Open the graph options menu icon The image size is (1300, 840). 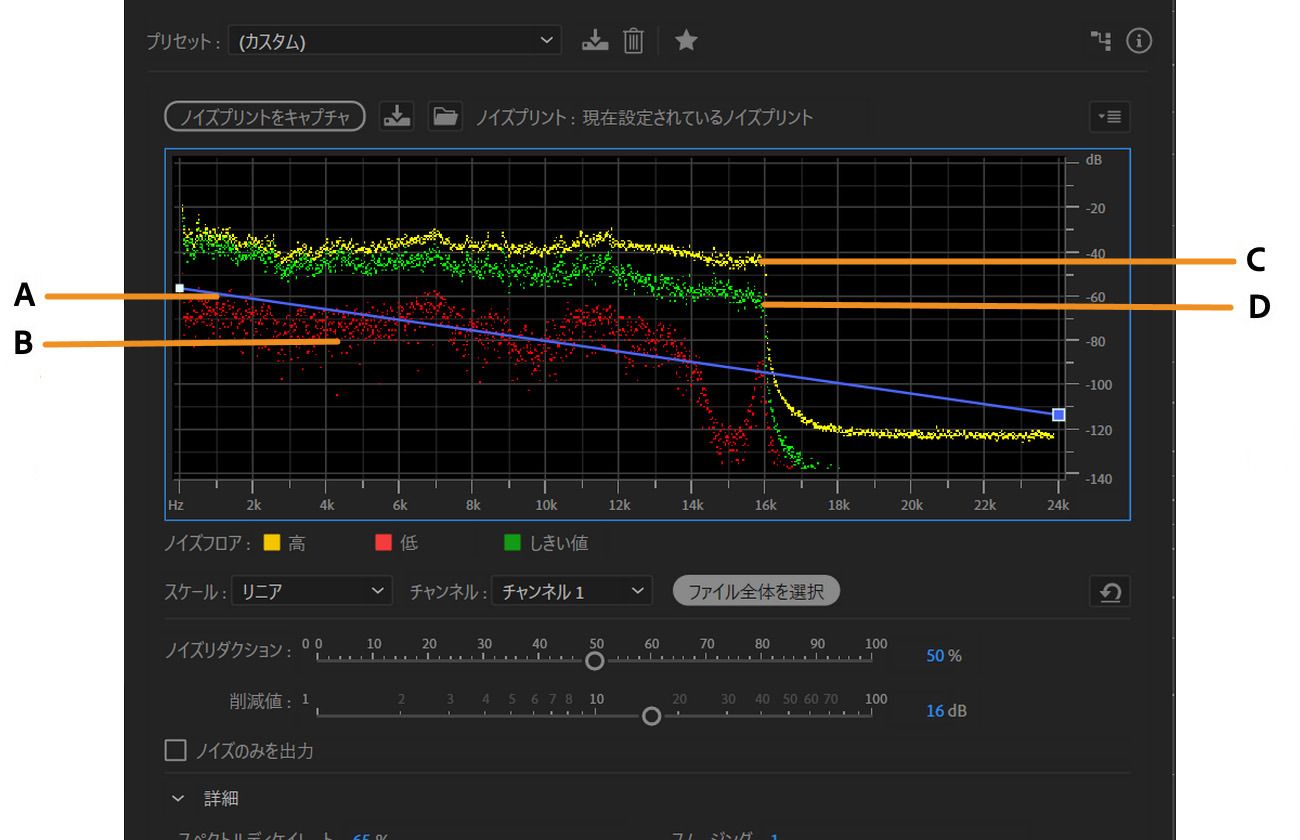point(1110,117)
